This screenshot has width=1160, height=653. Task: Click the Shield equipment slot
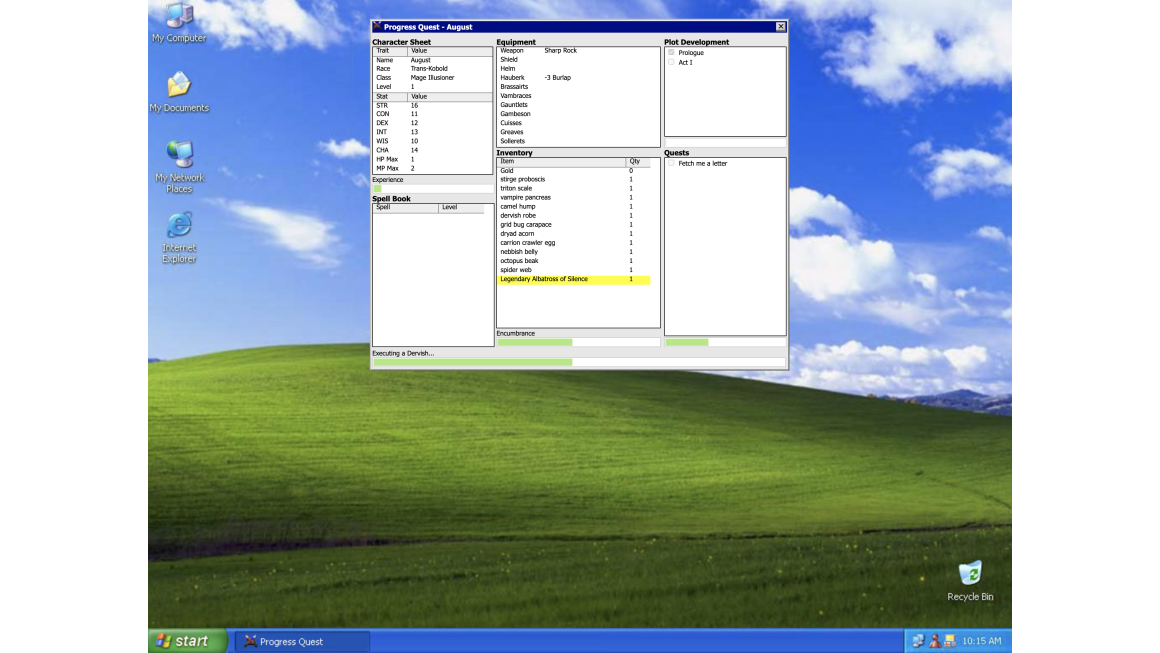(578, 60)
